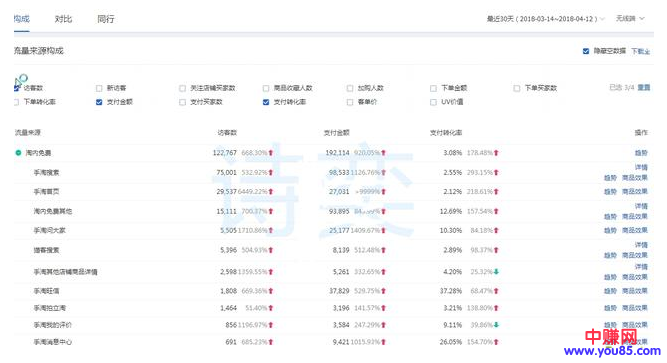Open 商品效果 for the 手淘搜索 row
This screenshot has width=667, height=363.
[635, 178]
